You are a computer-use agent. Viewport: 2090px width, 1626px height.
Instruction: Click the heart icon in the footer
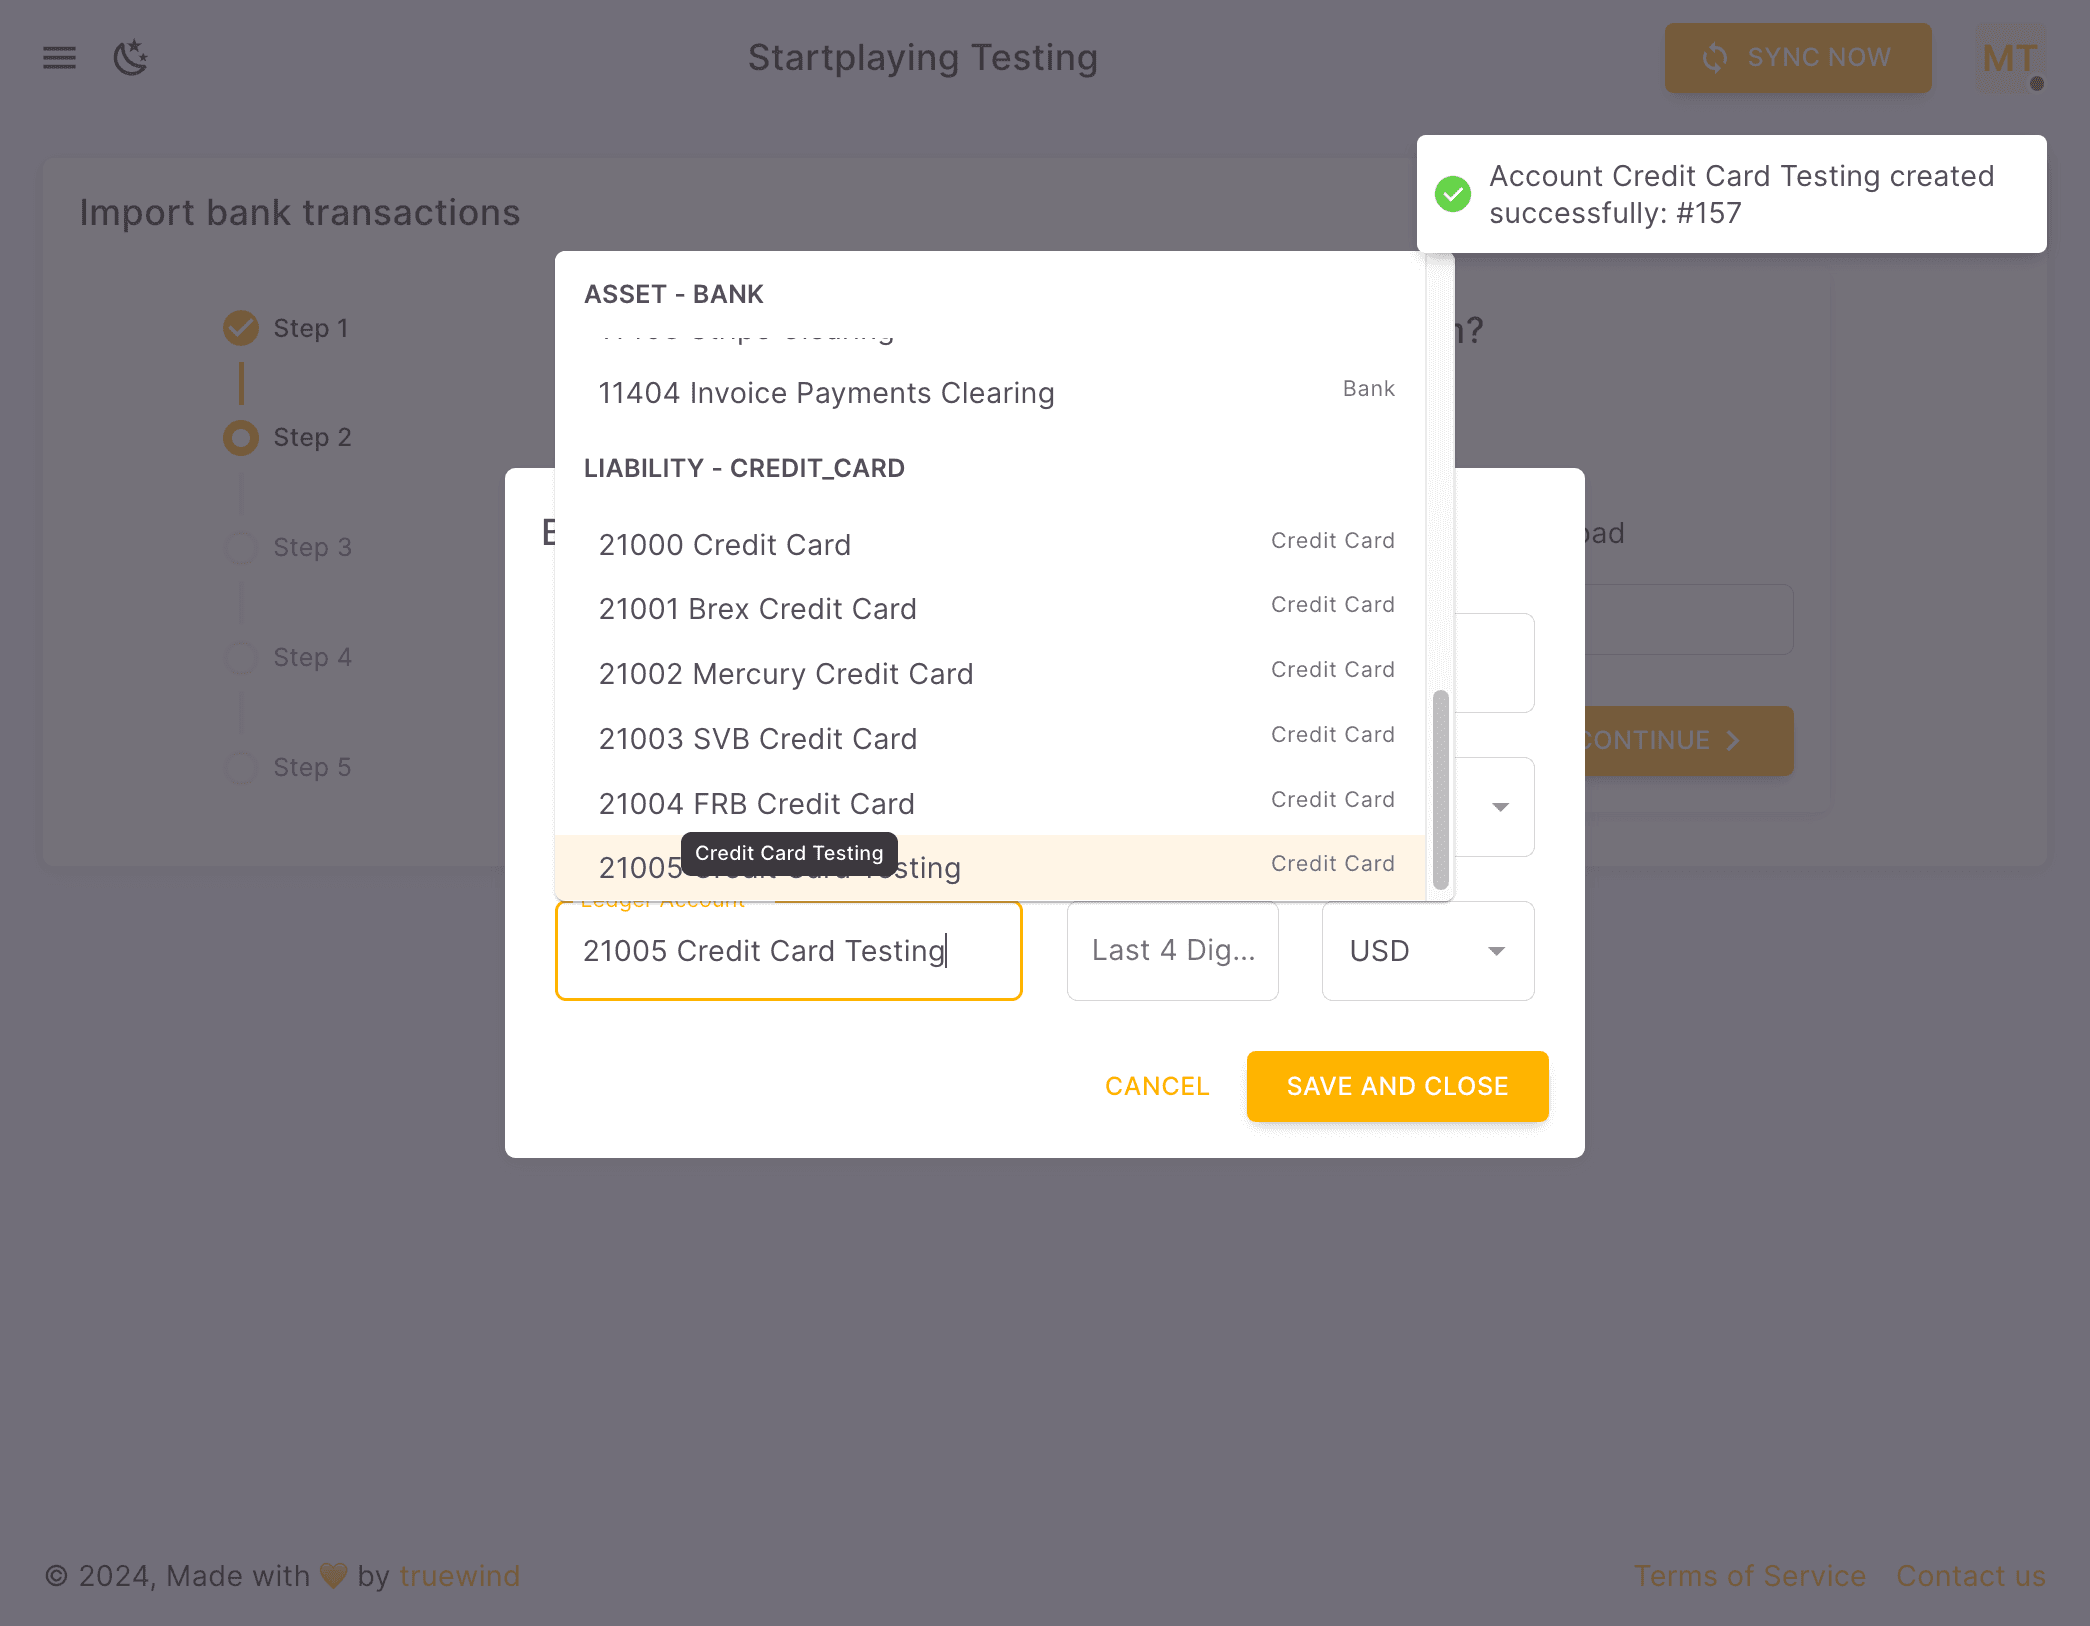(x=333, y=1575)
